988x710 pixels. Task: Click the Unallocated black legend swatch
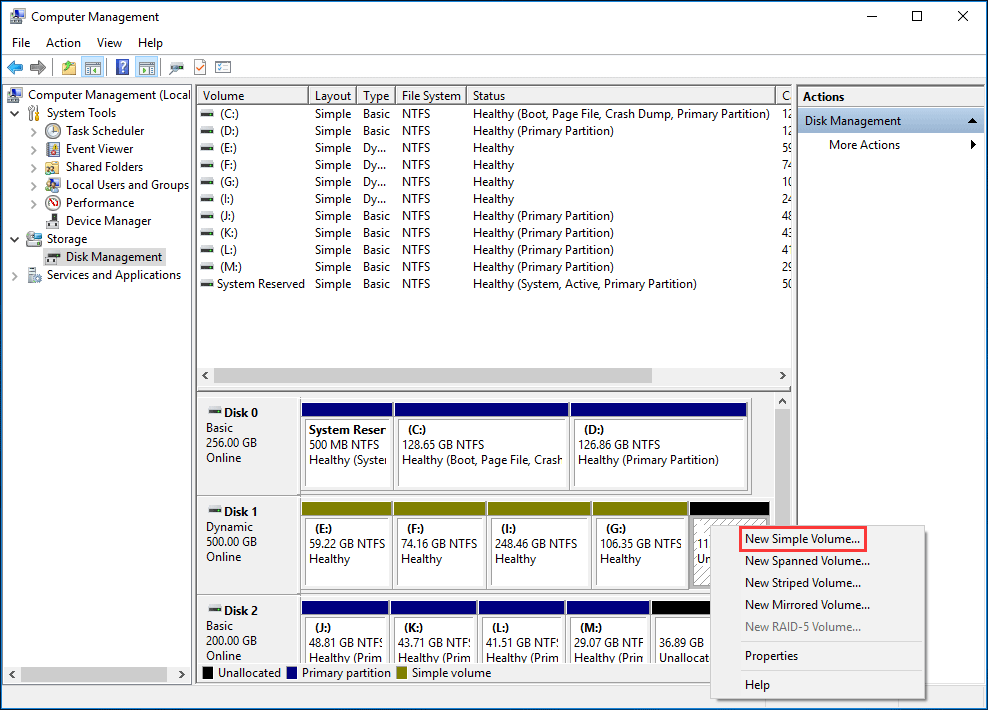coord(208,673)
